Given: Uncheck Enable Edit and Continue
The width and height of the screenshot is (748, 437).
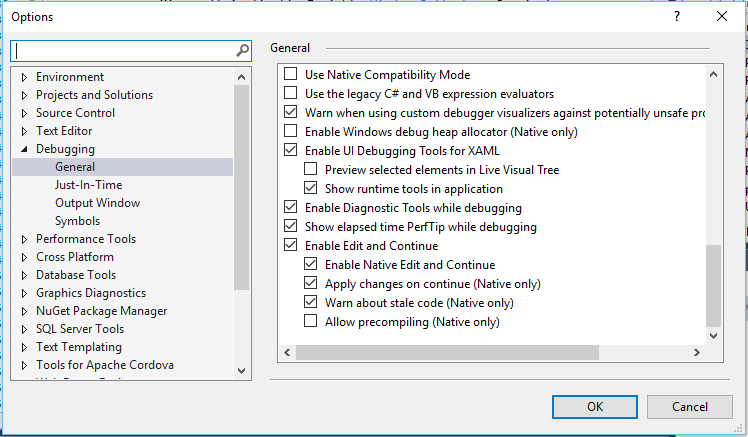Looking at the screenshot, I should 292,246.
